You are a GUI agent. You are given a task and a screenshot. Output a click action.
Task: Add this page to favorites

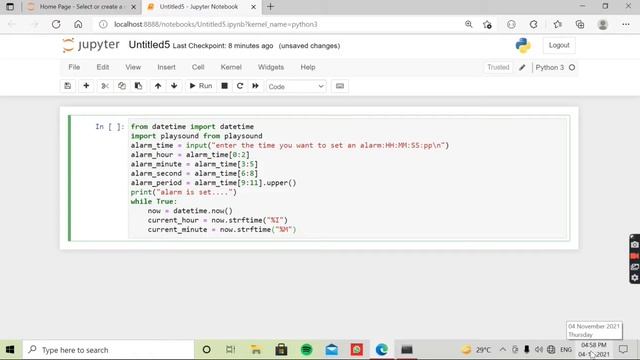tap(487, 24)
